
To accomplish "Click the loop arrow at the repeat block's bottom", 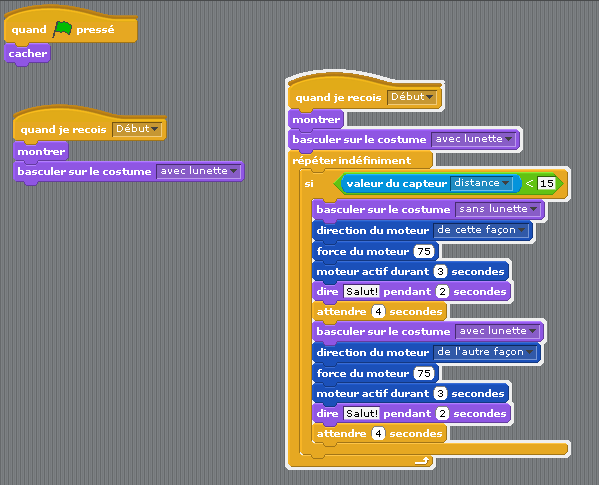I will pyautogui.click(x=422, y=461).
